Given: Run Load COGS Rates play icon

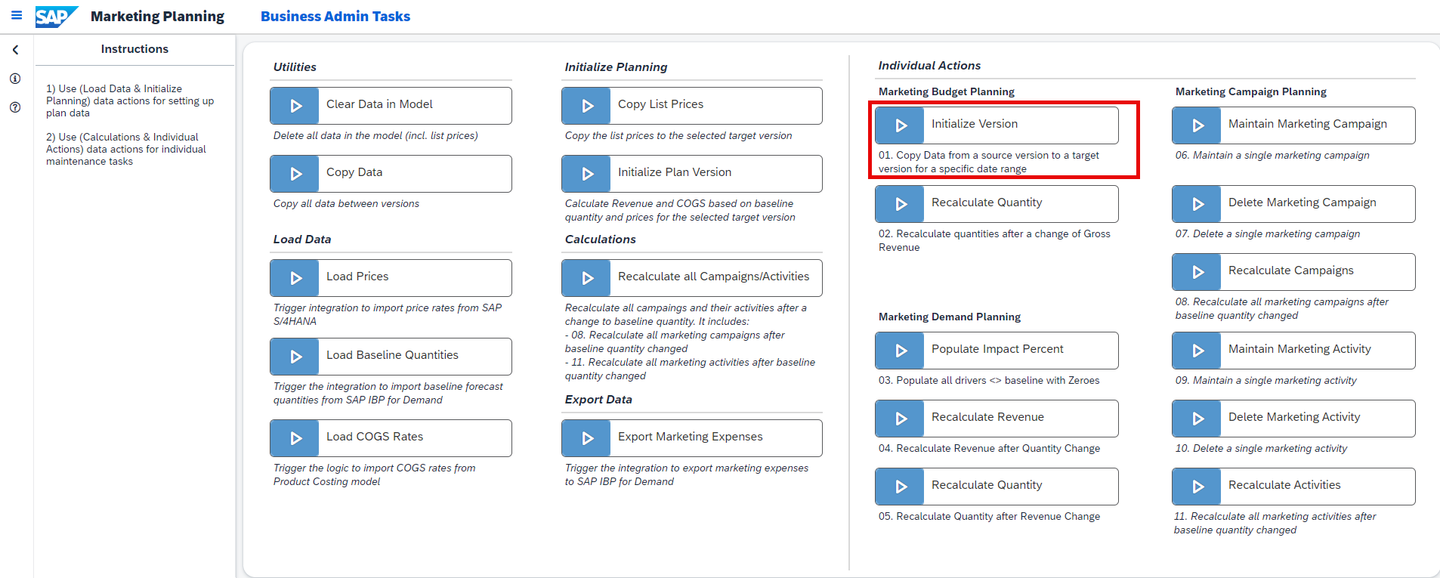Looking at the screenshot, I should [x=296, y=437].
